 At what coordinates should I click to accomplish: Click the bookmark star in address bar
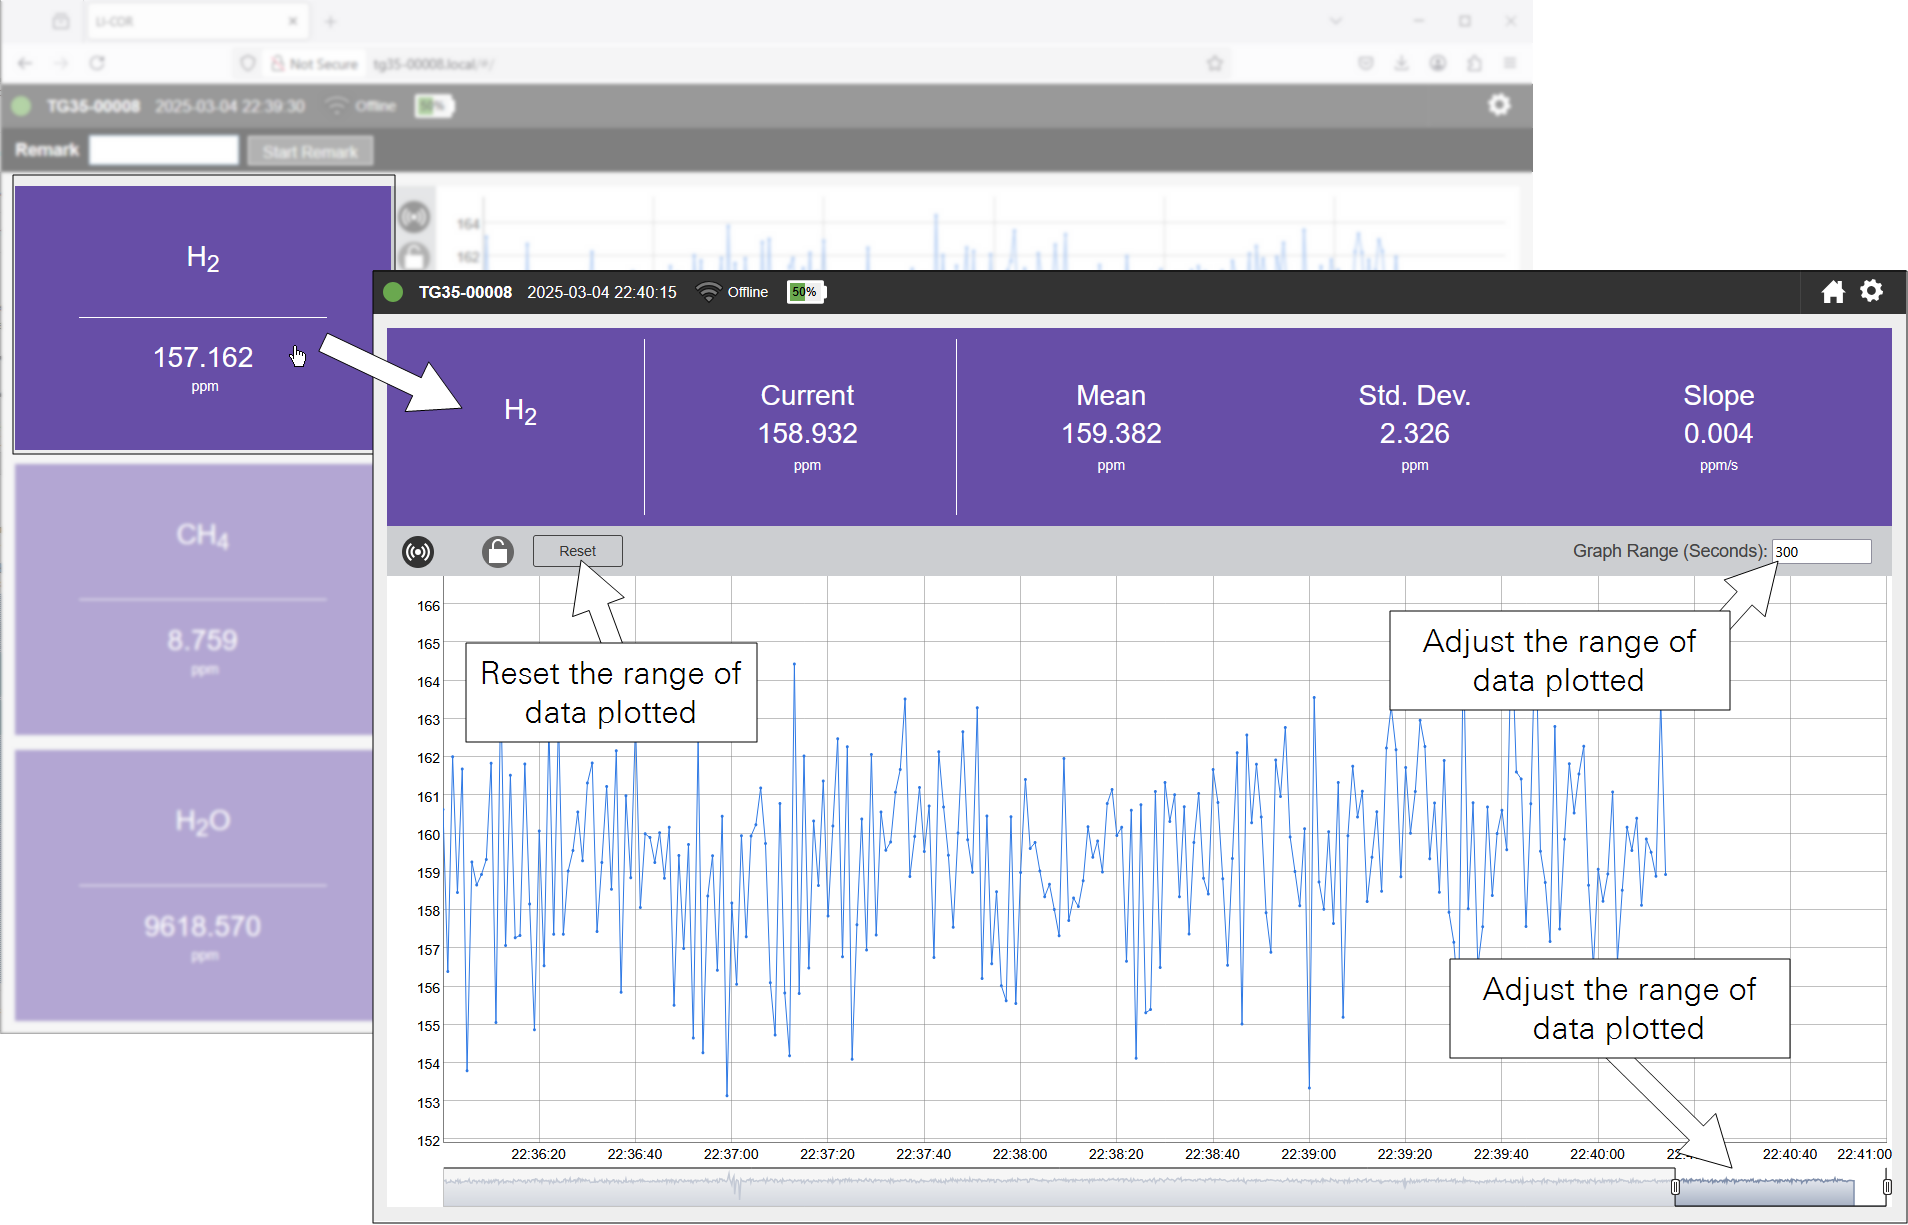[1215, 63]
